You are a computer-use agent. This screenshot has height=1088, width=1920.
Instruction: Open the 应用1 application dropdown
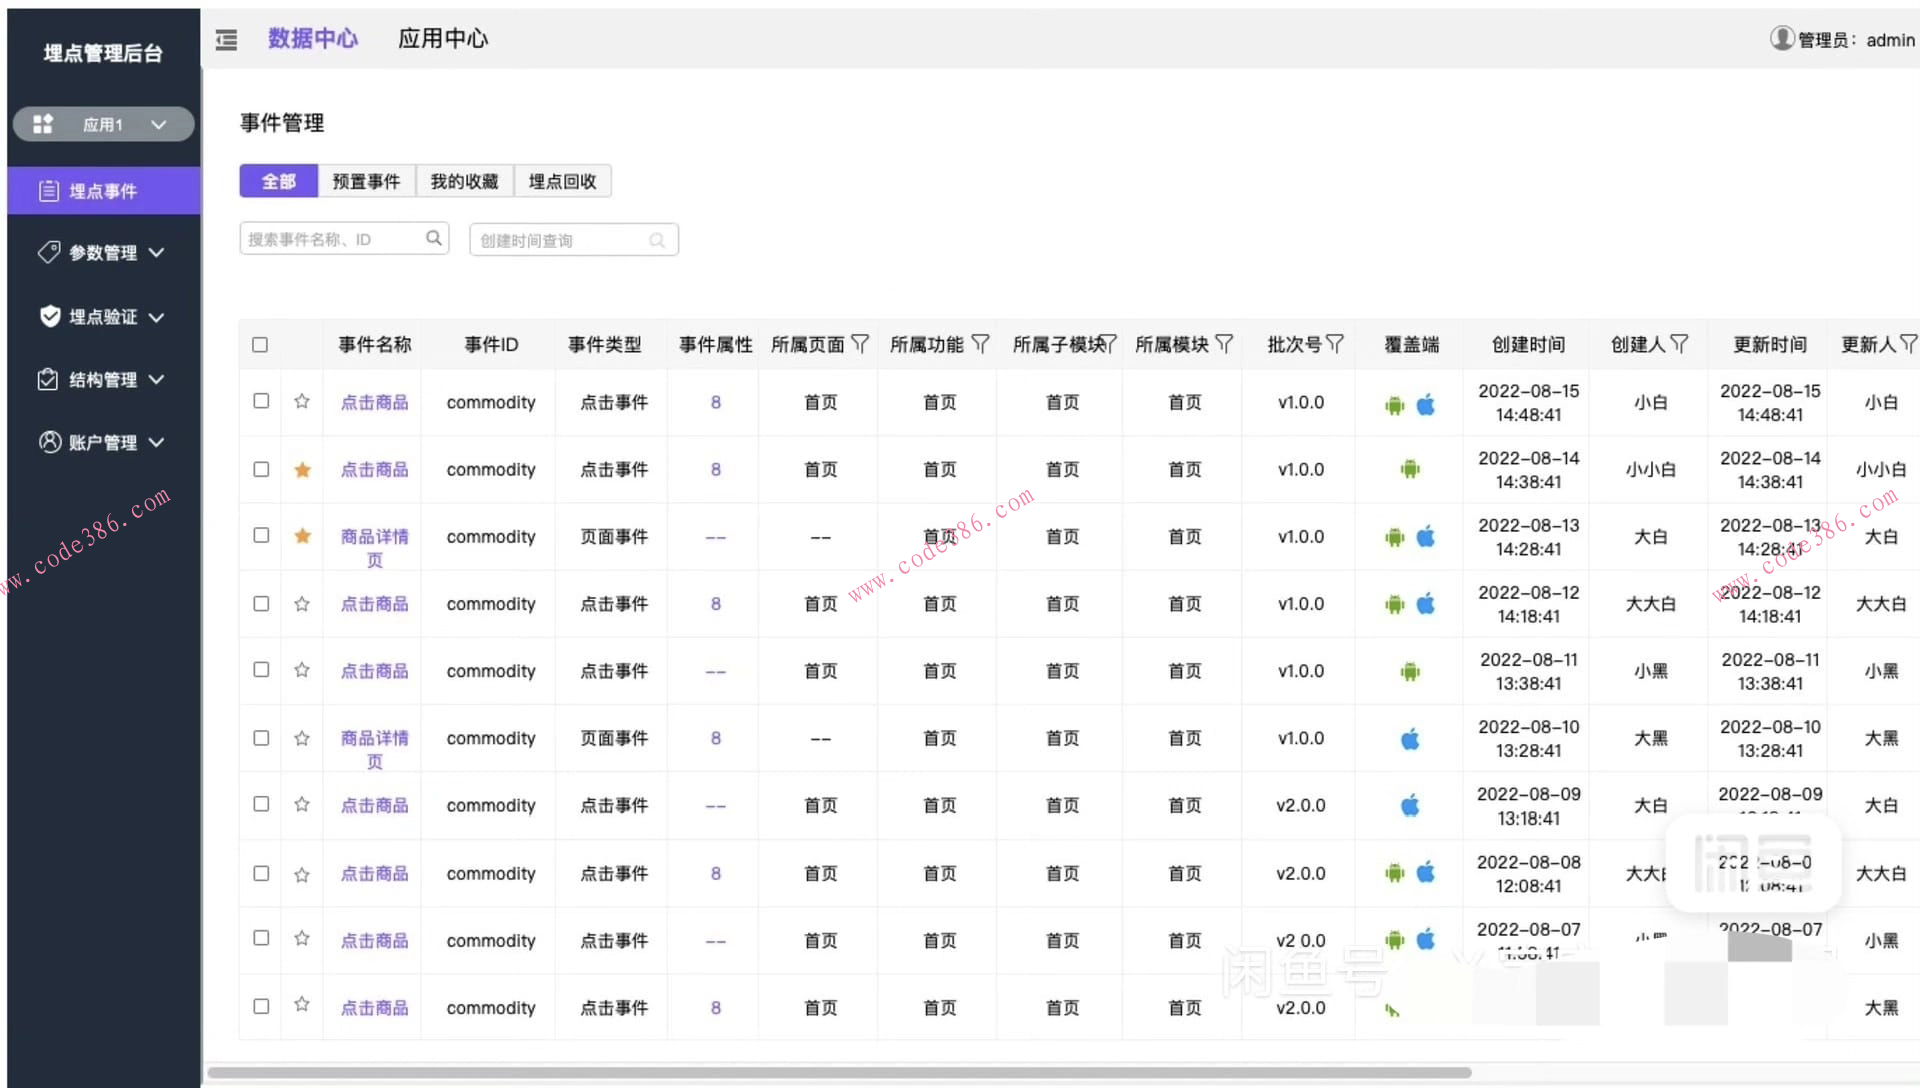coord(158,123)
